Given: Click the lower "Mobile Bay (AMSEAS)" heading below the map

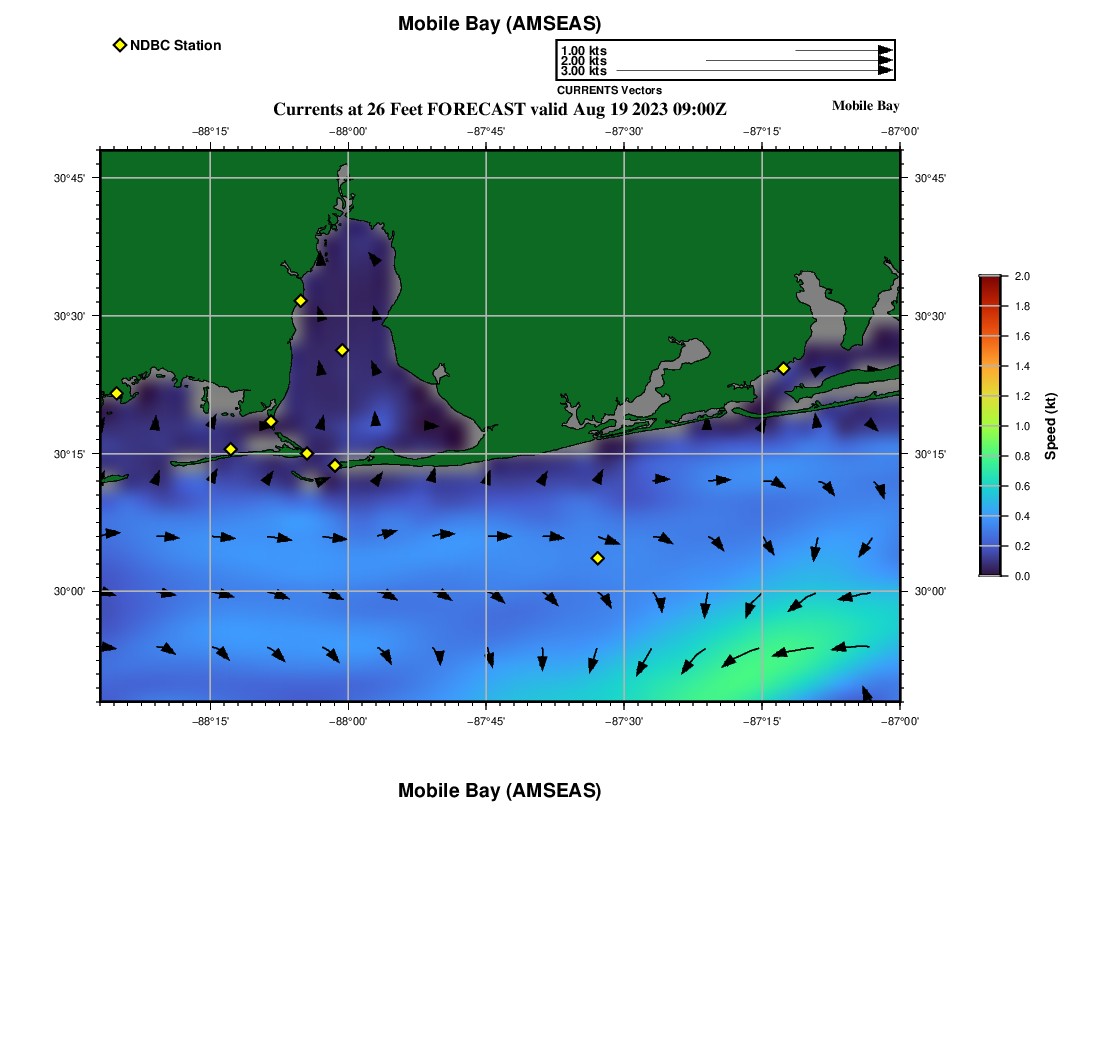Looking at the screenshot, I should (x=499, y=791).
